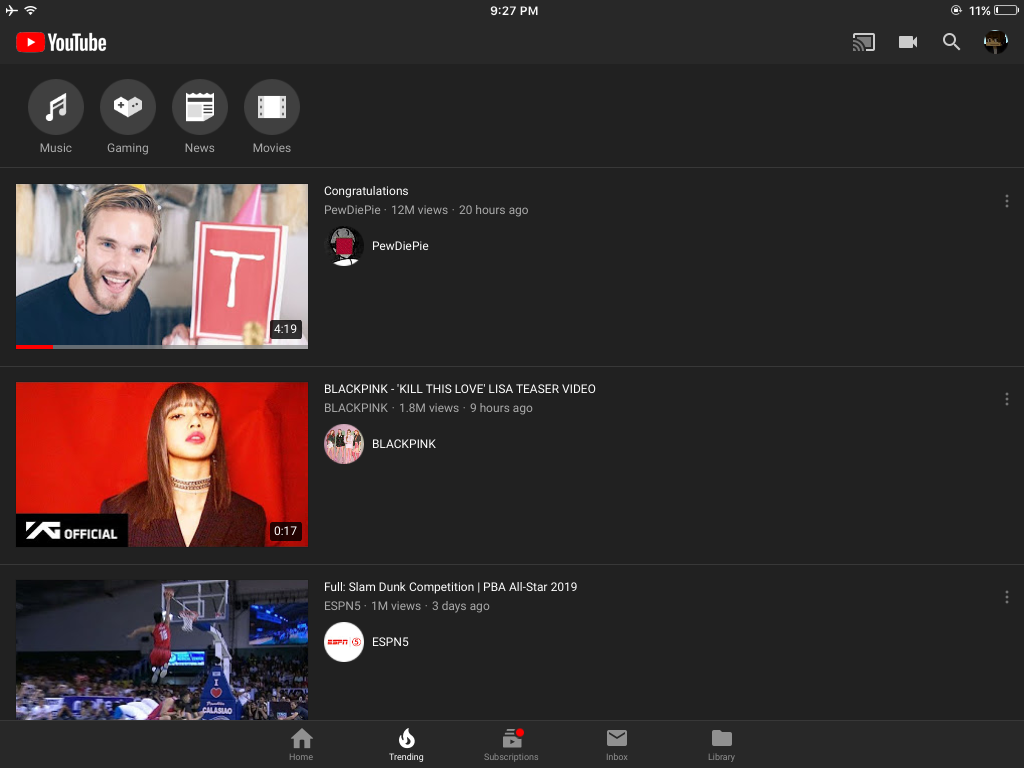
Task: Open the Congratulations video title
Action: (x=366, y=191)
